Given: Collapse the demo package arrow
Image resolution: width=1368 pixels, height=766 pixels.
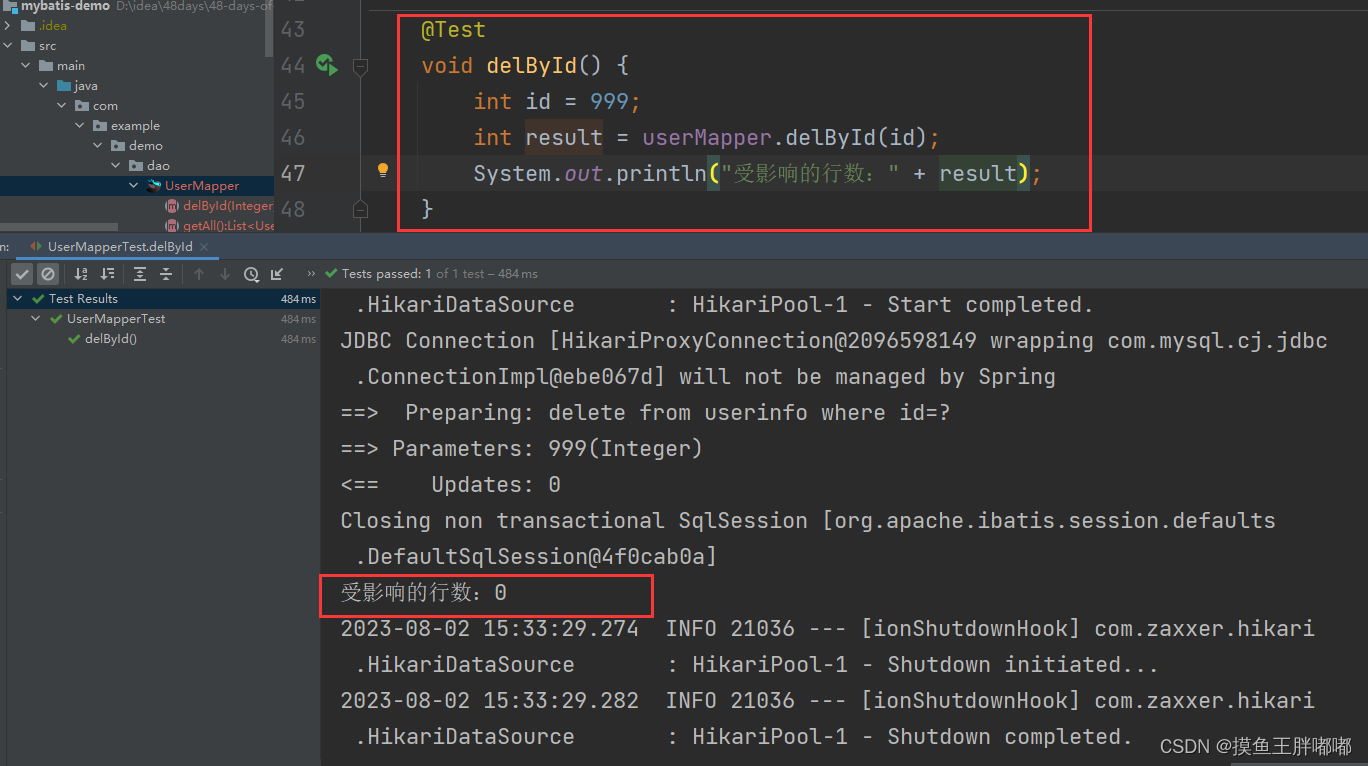Looking at the screenshot, I should (98, 146).
